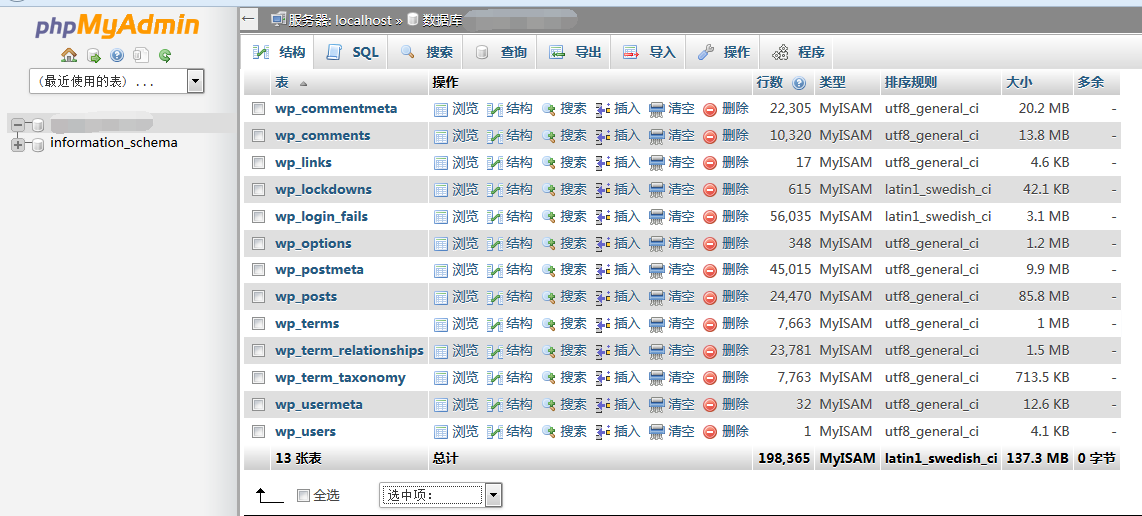This screenshot has height=516, width=1142.
Task: Expand the information_schema tree node
Action: pos(18,144)
